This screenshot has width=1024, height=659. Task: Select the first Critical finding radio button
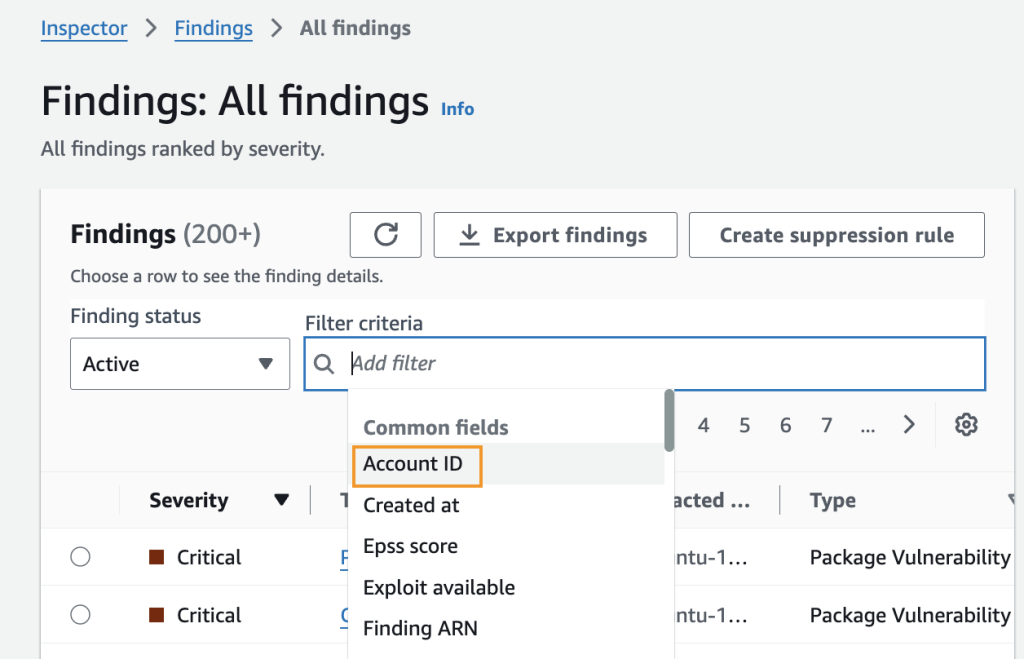[81, 557]
